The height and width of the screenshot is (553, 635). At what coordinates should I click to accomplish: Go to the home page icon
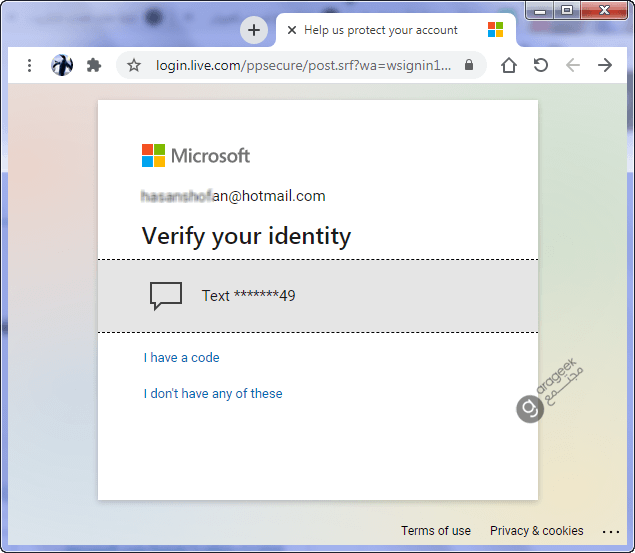[509, 65]
